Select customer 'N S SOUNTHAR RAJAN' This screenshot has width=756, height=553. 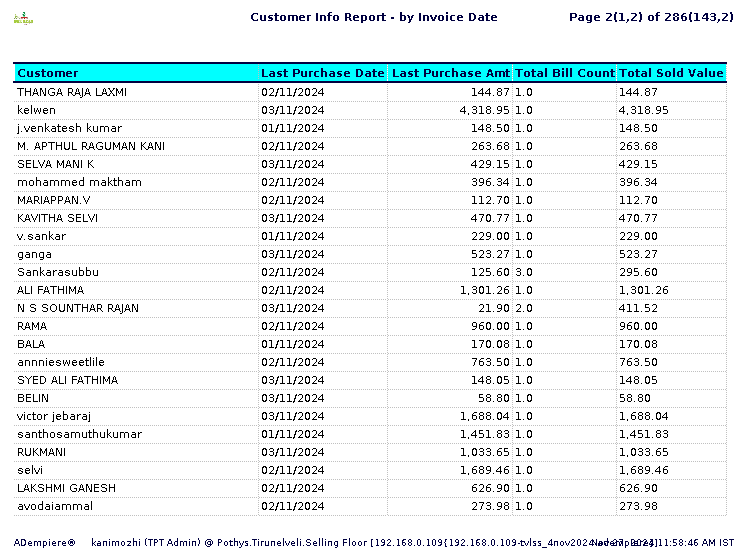click(78, 308)
